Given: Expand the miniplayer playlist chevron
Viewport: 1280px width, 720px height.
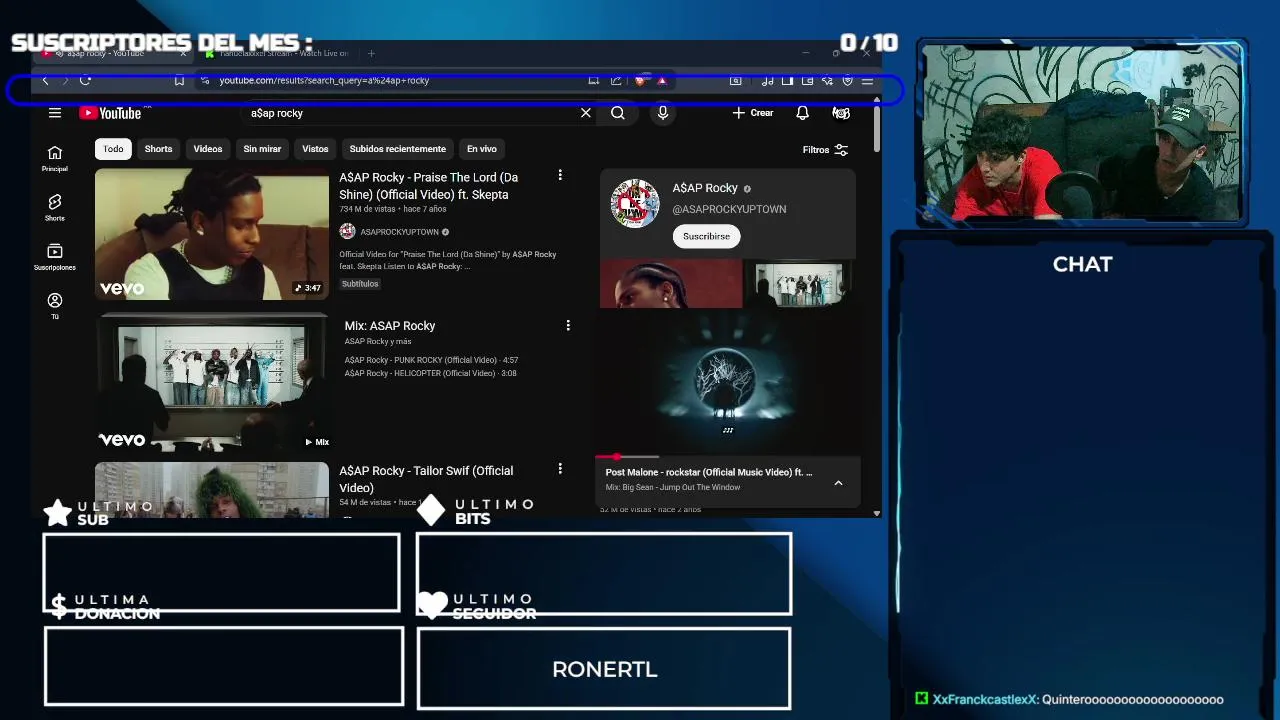Looking at the screenshot, I should point(838,483).
